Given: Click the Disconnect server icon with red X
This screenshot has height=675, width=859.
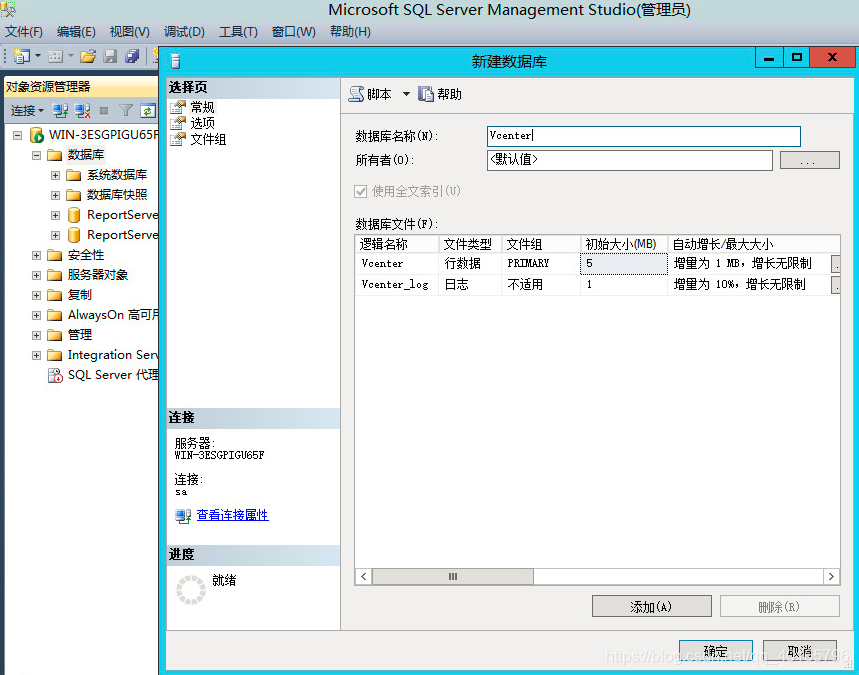Looking at the screenshot, I should (83, 111).
